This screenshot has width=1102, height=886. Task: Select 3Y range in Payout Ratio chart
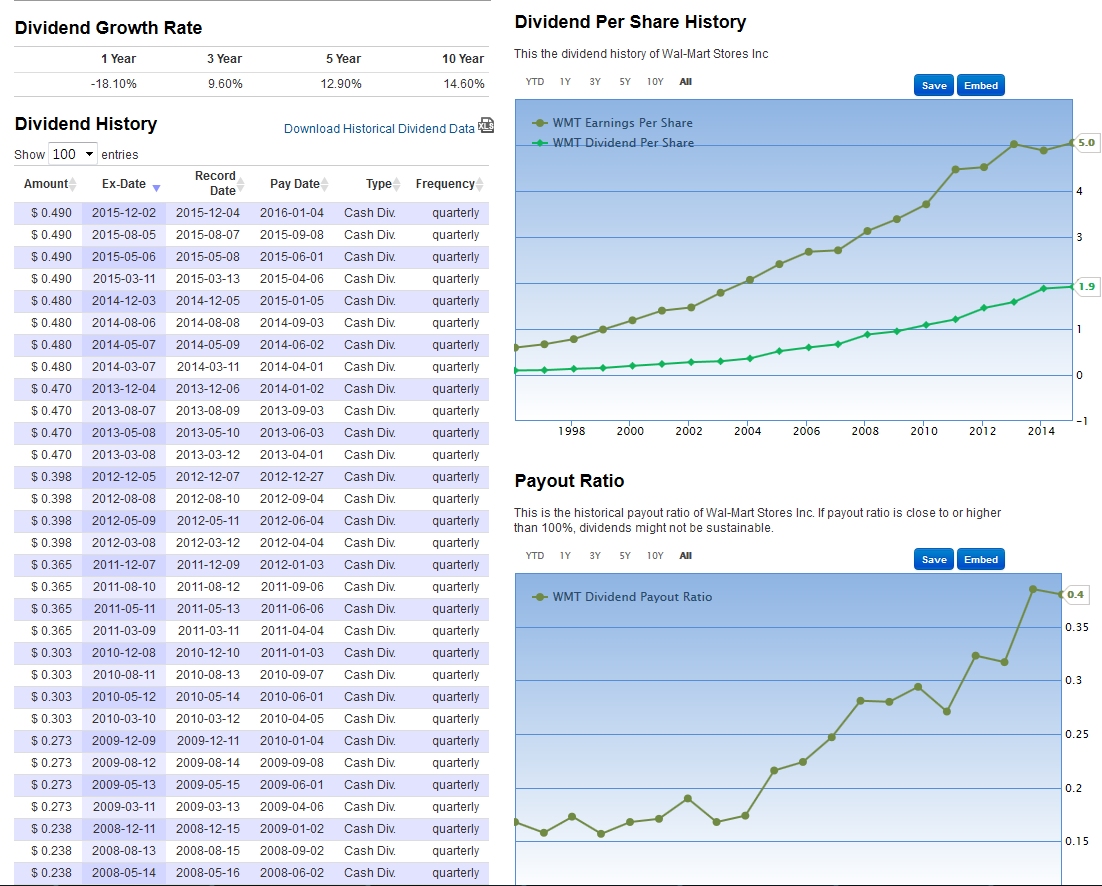[x=595, y=556]
